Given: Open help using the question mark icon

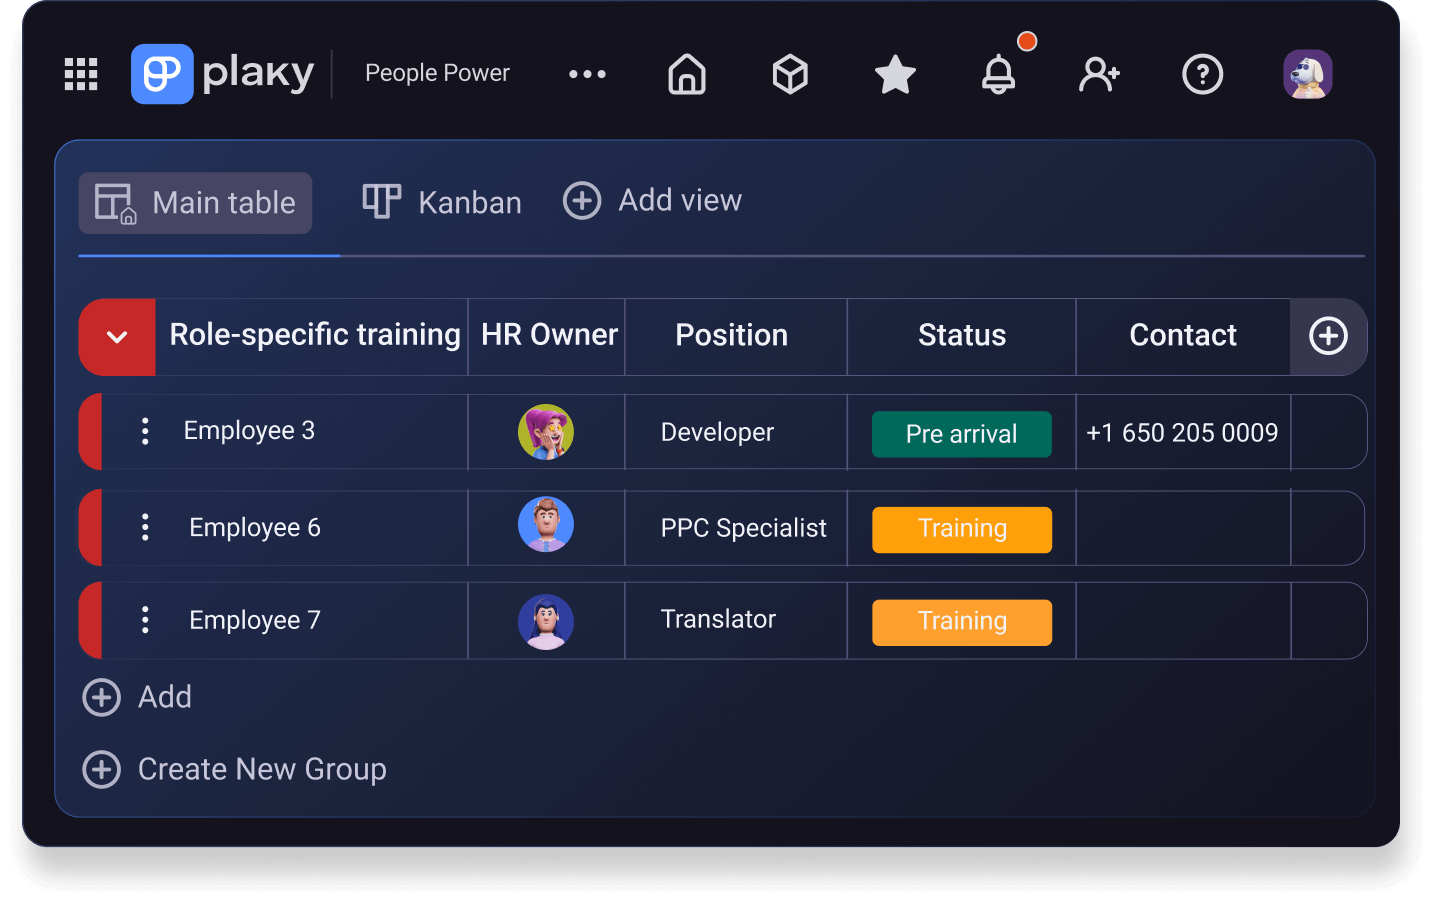Looking at the screenshot, I should click(1203, 74).
